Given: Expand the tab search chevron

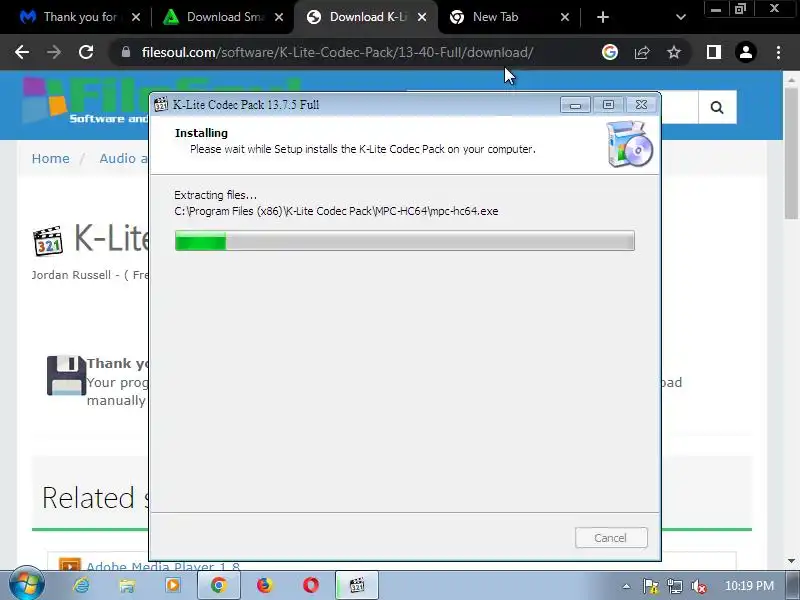Looking at the screenshot, I should [680, 17].
